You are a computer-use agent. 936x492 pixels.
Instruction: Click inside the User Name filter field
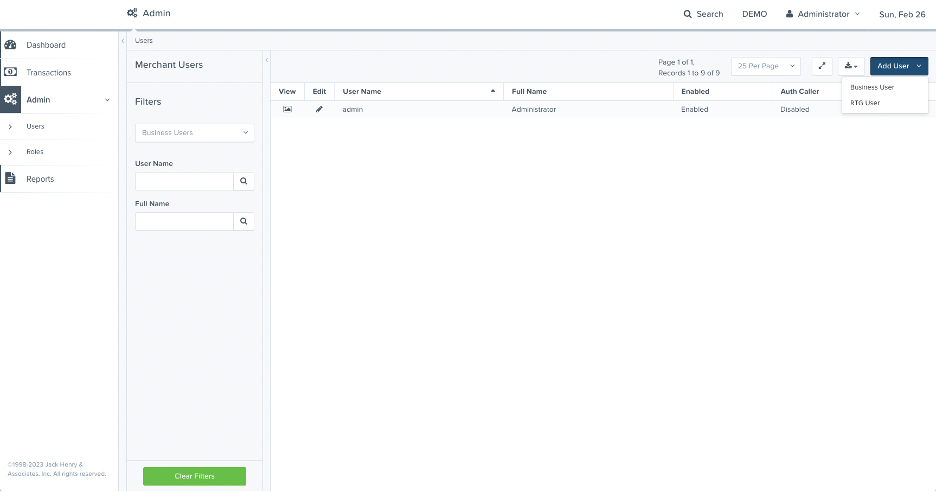pyautogui.click(x=184, y=182)
